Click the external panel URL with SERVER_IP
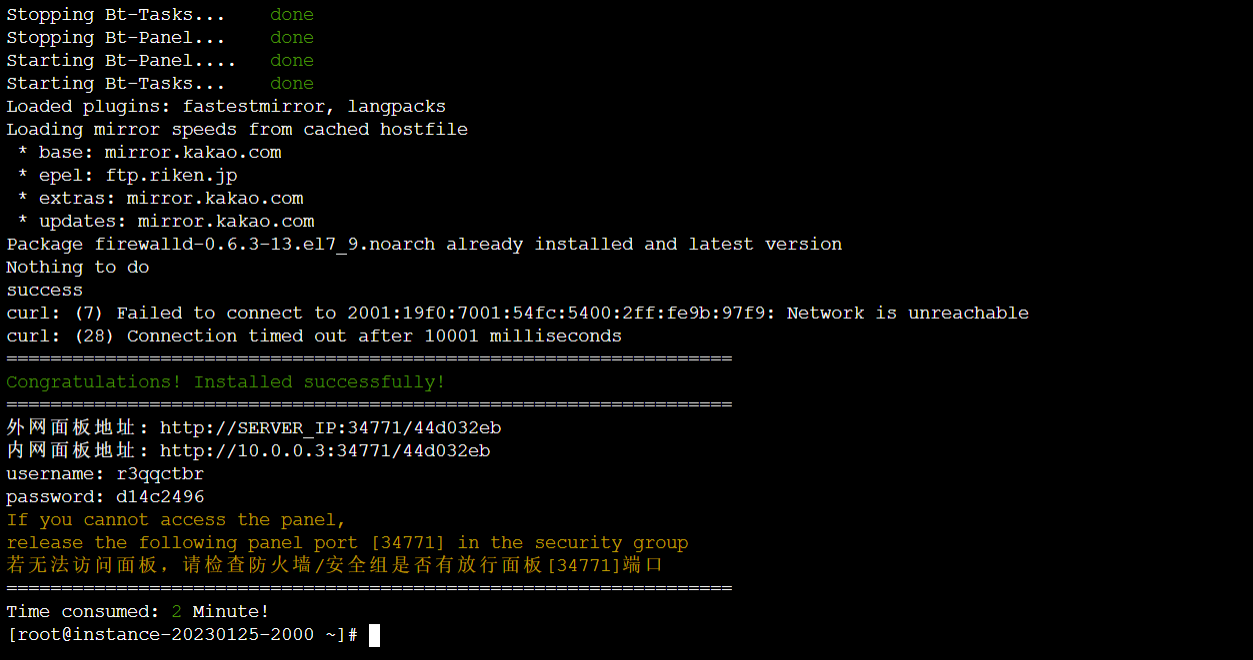The image size is (1253, 660). (330, 428)
